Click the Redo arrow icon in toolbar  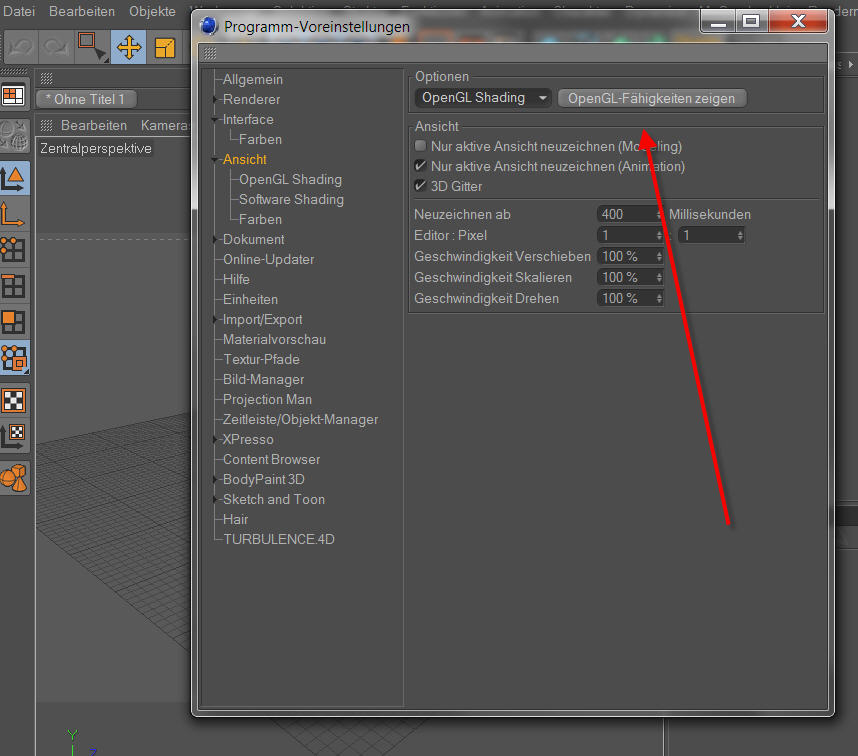(56, 48)
